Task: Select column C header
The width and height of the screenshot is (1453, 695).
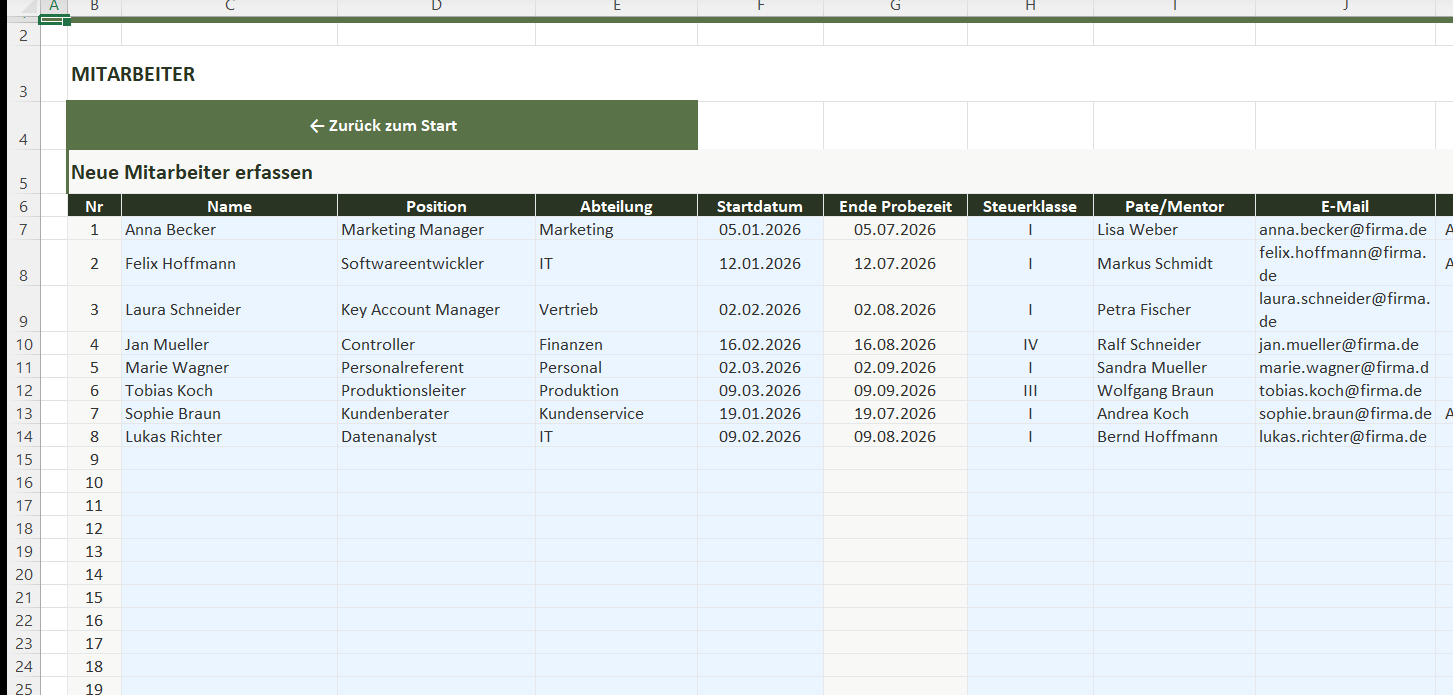Action: tap(229, 7)
